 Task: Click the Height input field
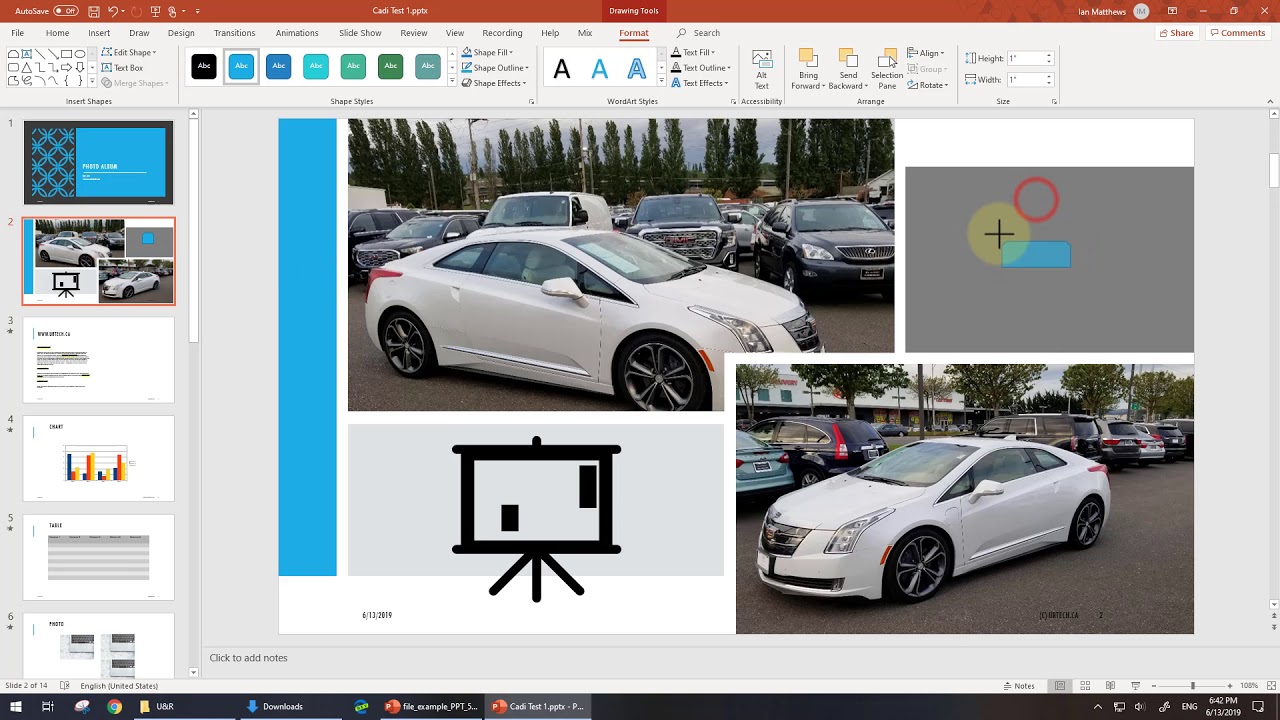click(1030, 58)
